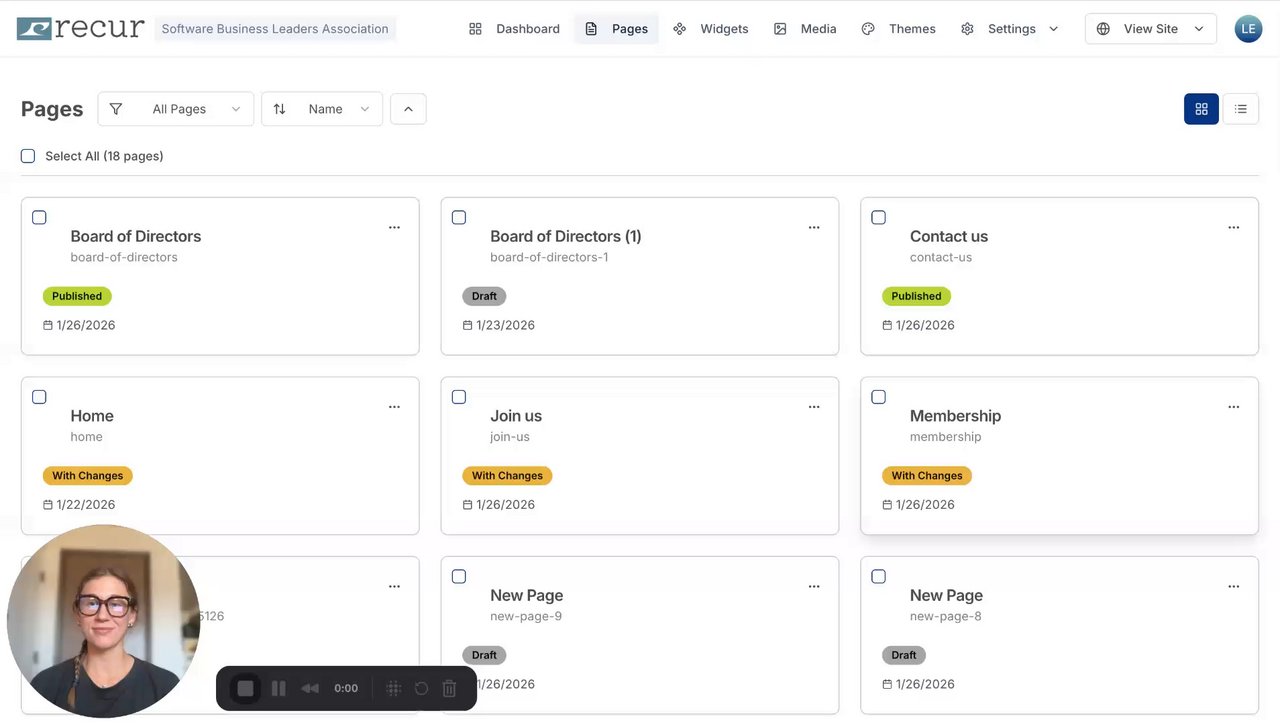Open the Contact us card ellipsis menu
Viewport: 1280px width, 725px height.
pos(1234,227)
